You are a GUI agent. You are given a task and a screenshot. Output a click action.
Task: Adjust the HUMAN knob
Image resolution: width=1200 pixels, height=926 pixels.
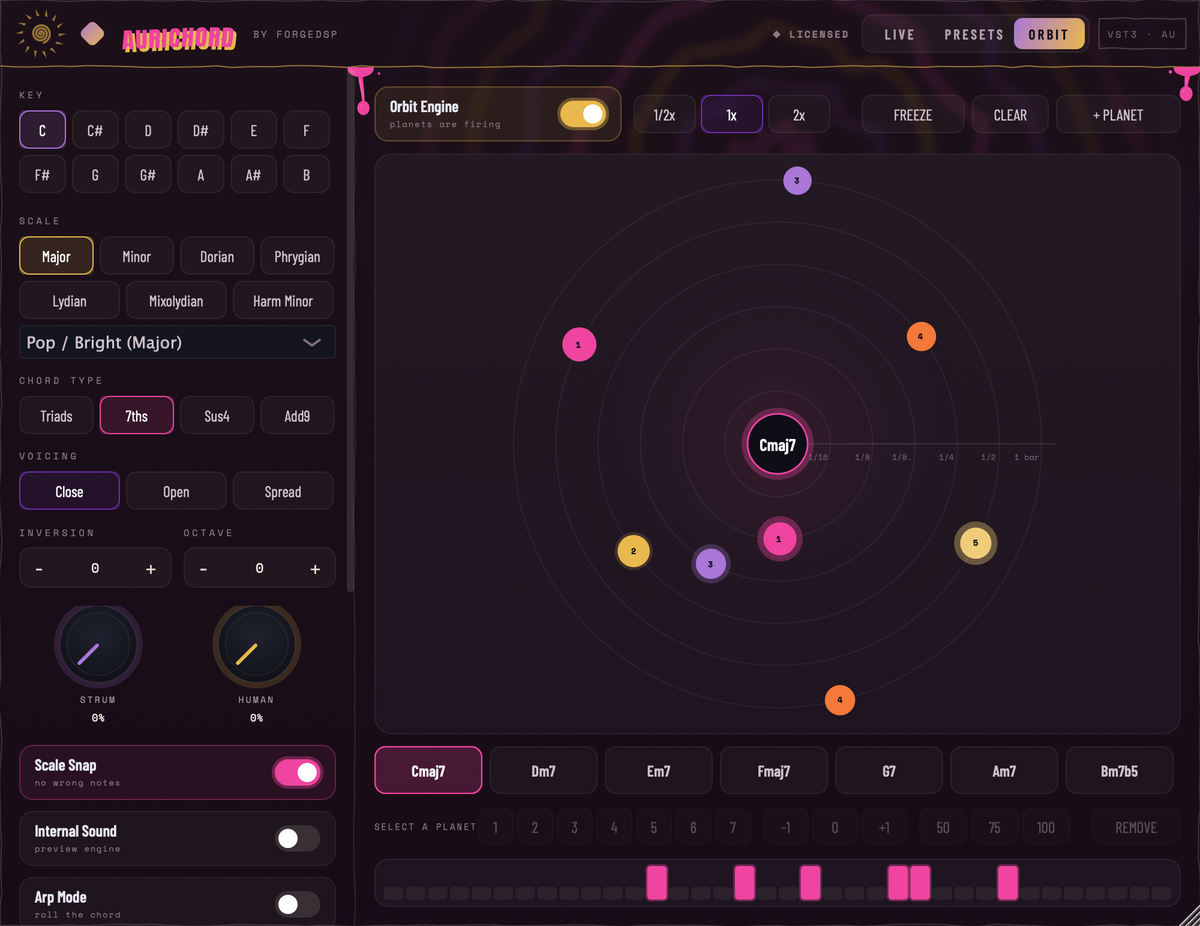[x=256, y=646]
